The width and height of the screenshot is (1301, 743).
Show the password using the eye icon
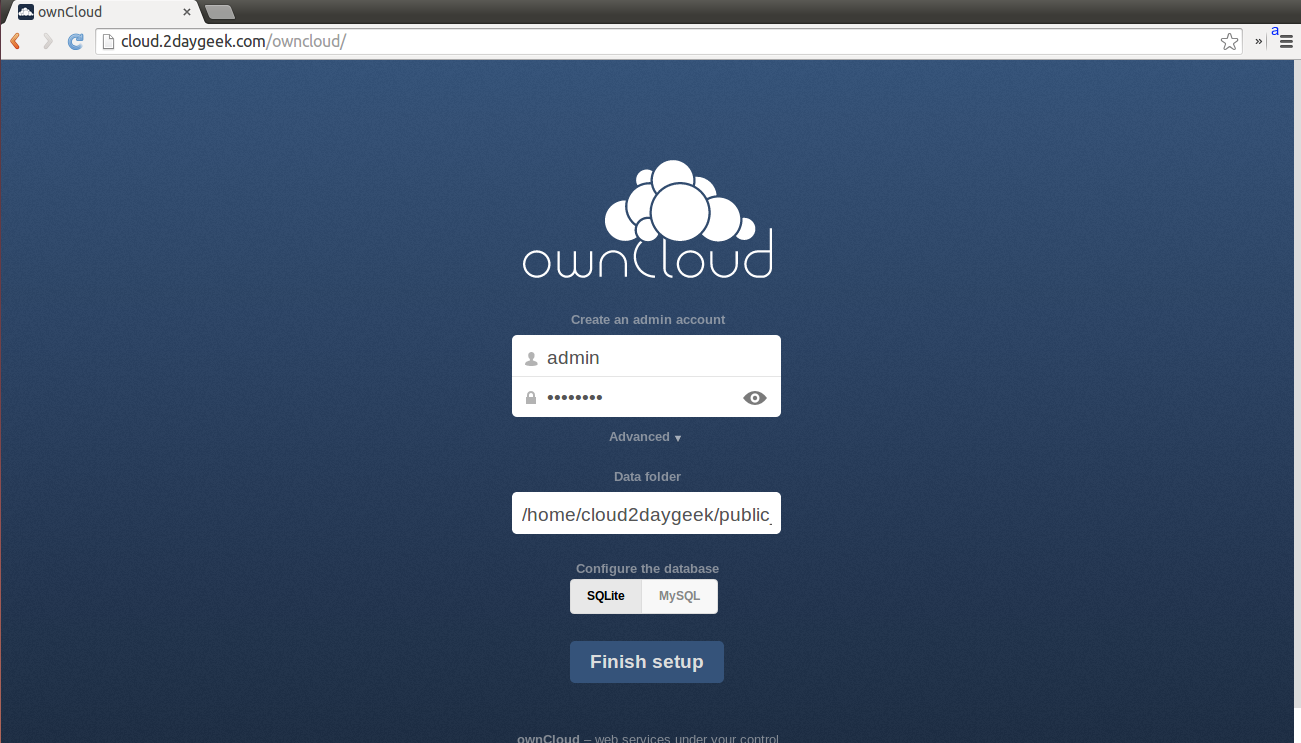pos(755,398)
